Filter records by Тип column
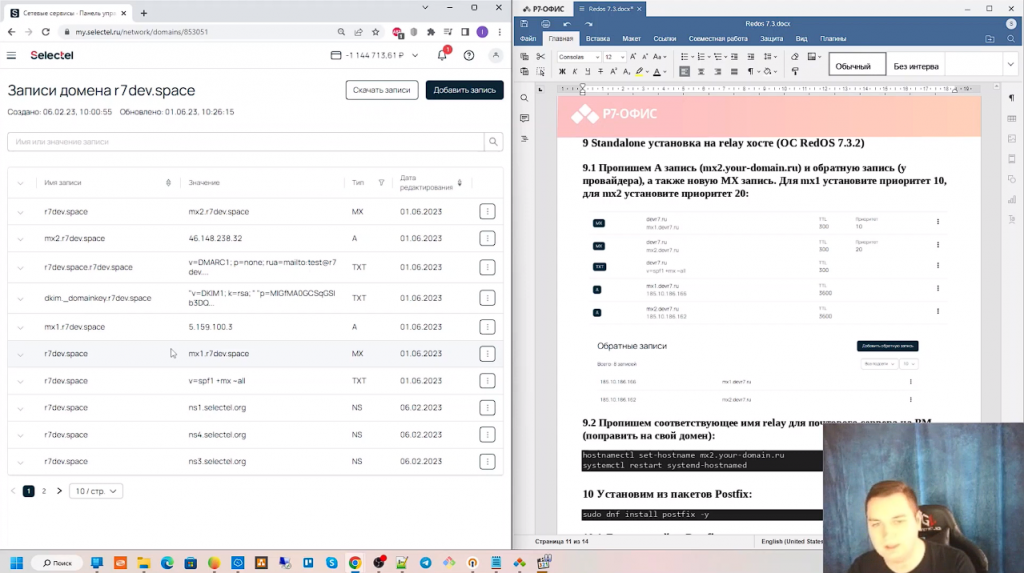 (x=381, y=183)
